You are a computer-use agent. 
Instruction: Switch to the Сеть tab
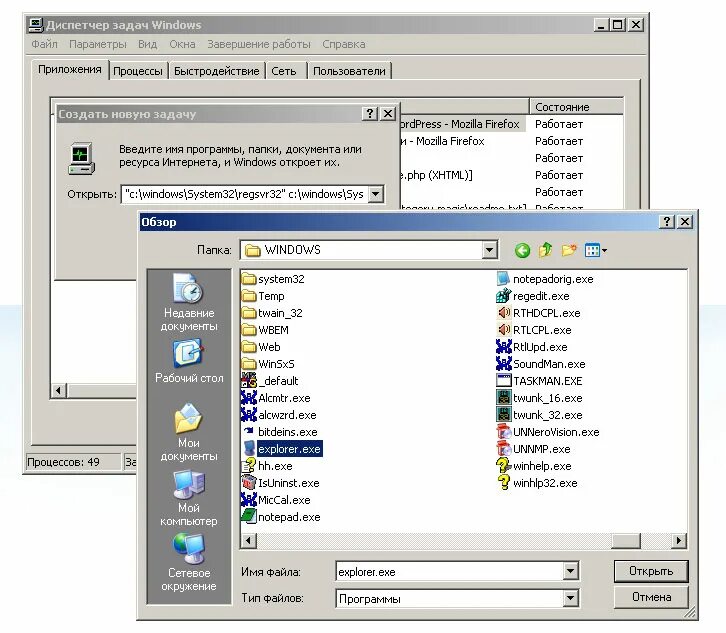[x=284, y=71]
